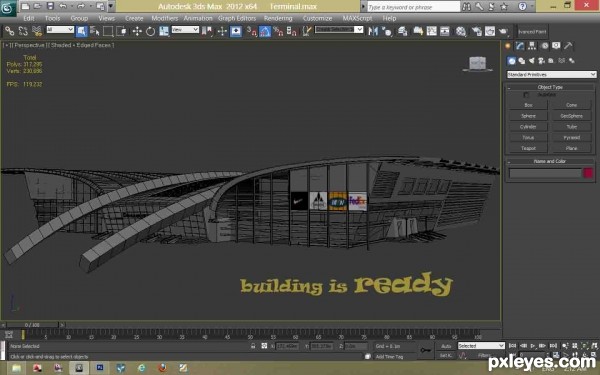Screen dimensions: 600x375
Task: Click the Save File floppy icon
Action: coord(50,6)
